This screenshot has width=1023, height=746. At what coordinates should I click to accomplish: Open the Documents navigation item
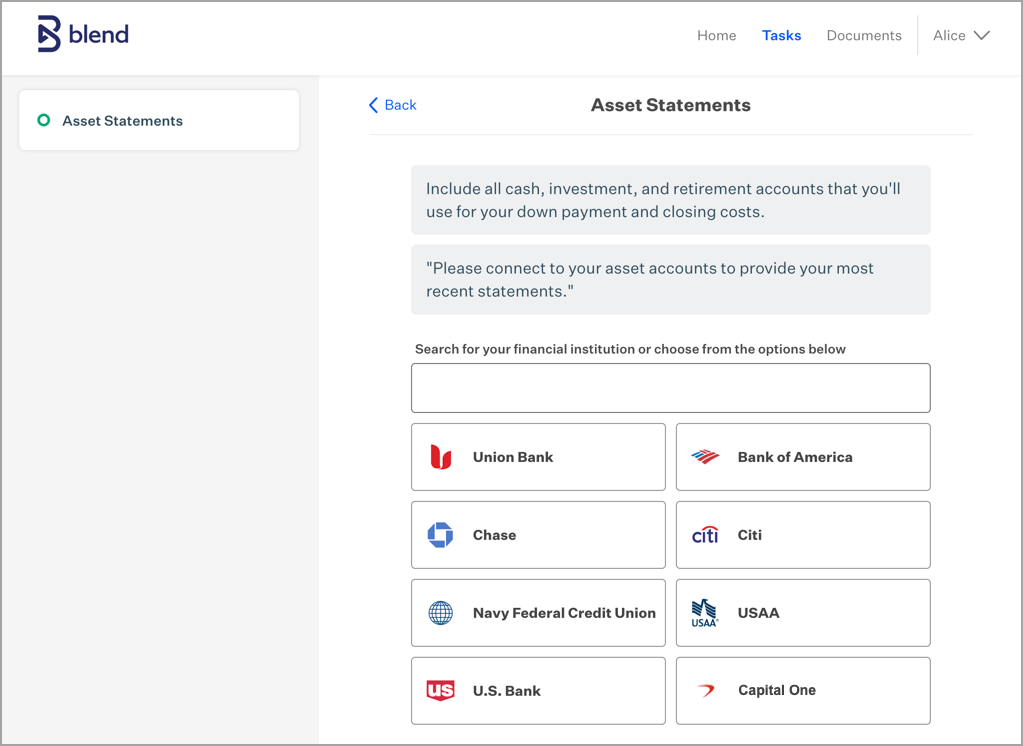point(864,35)
